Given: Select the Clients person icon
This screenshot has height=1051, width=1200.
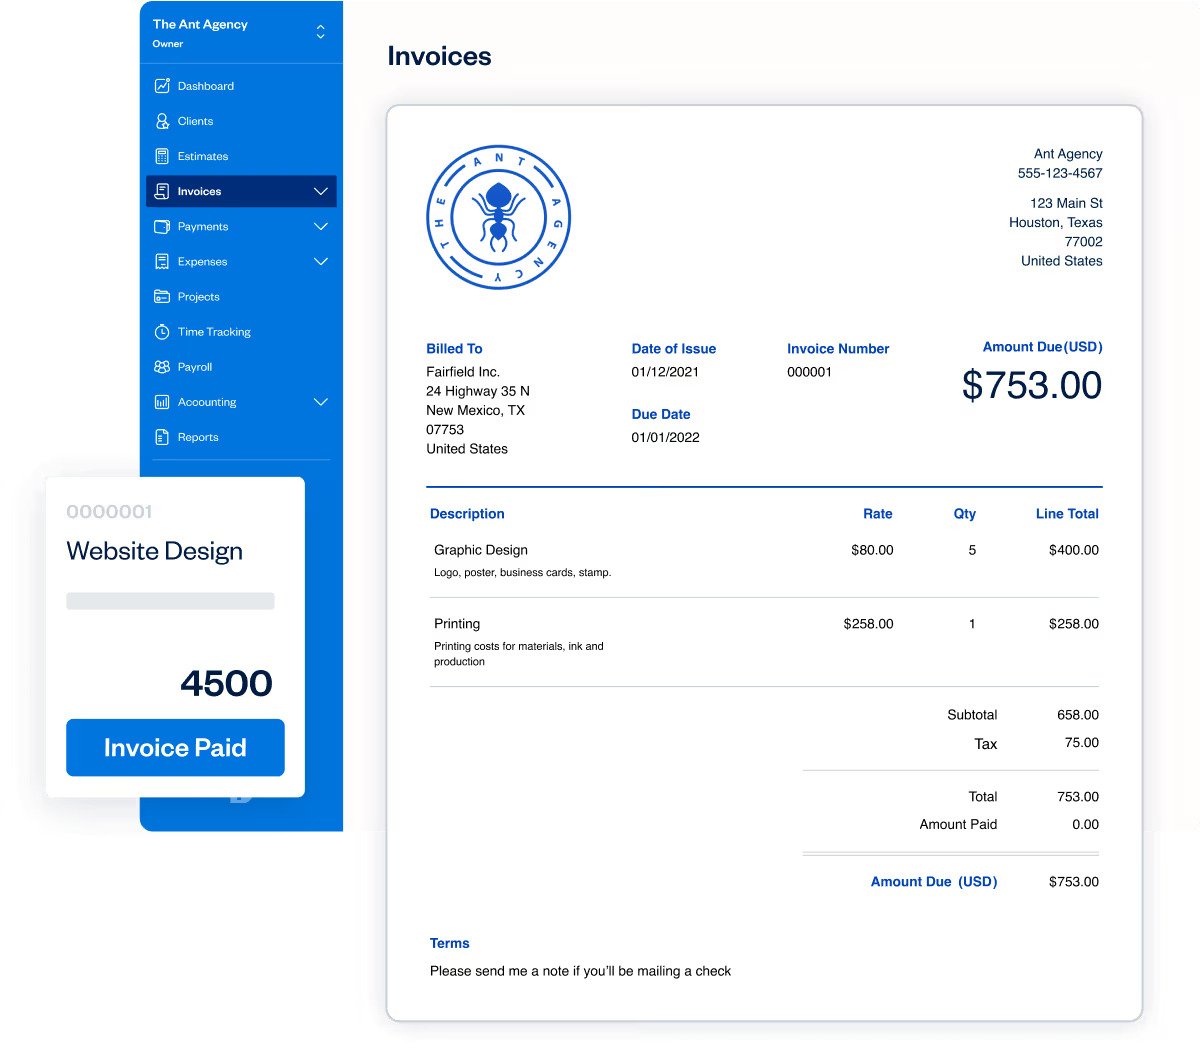Looking at the screenshot, I should point(162,121).
